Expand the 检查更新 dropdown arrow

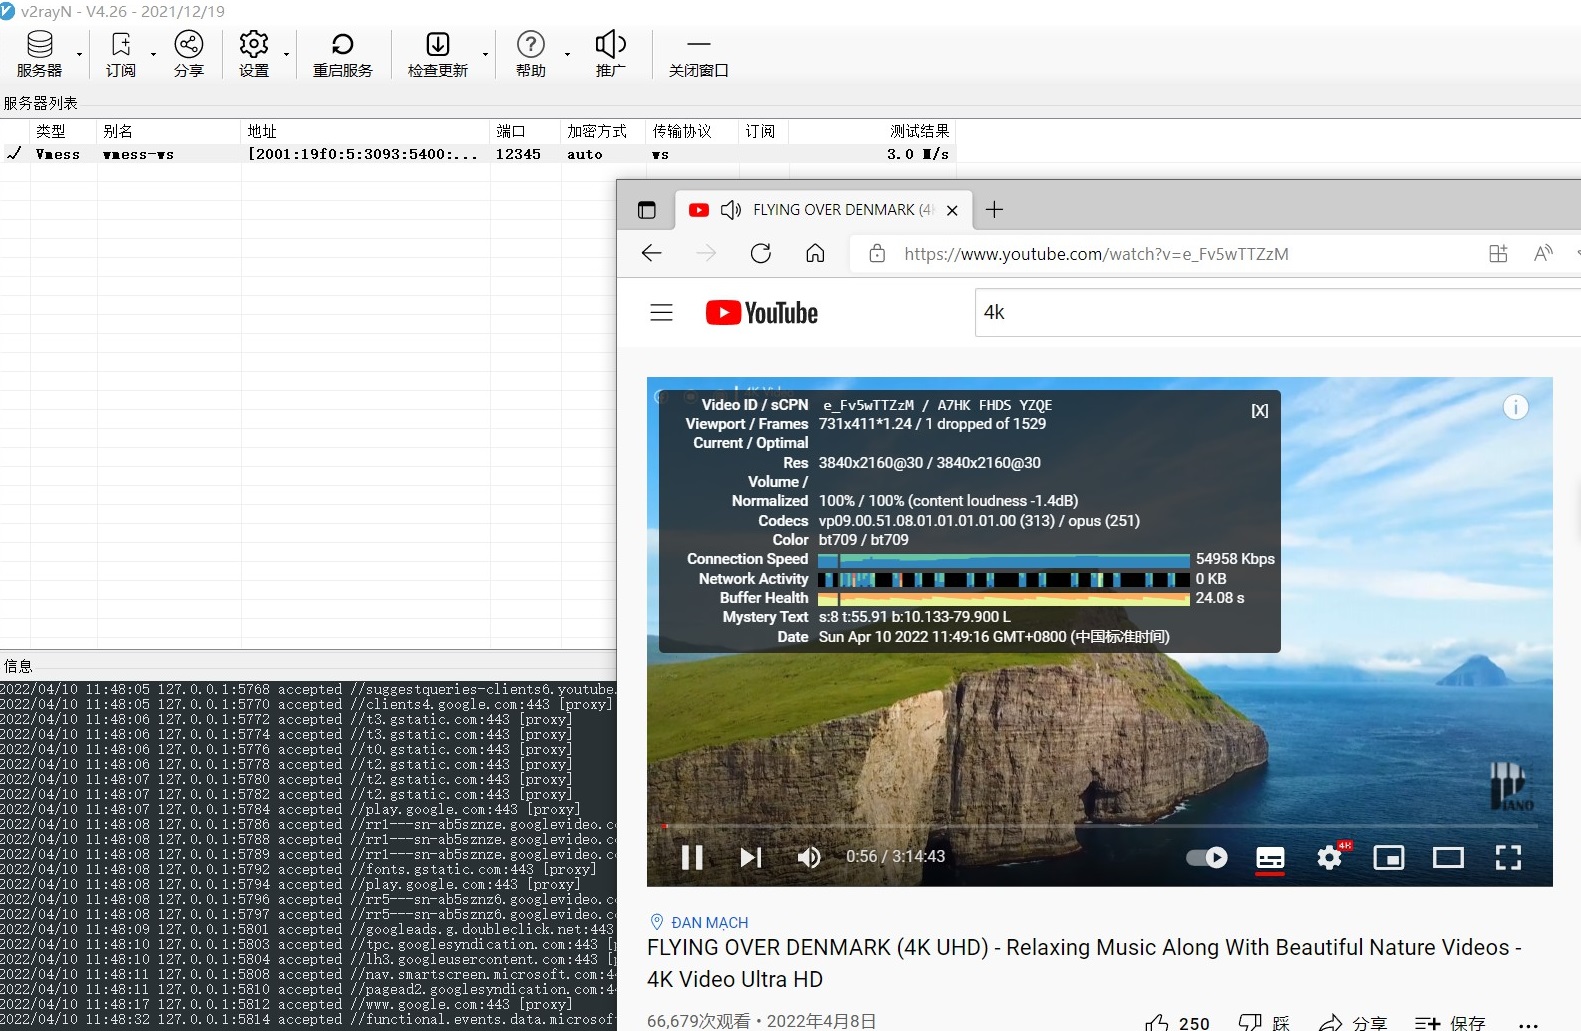point(485,54)
